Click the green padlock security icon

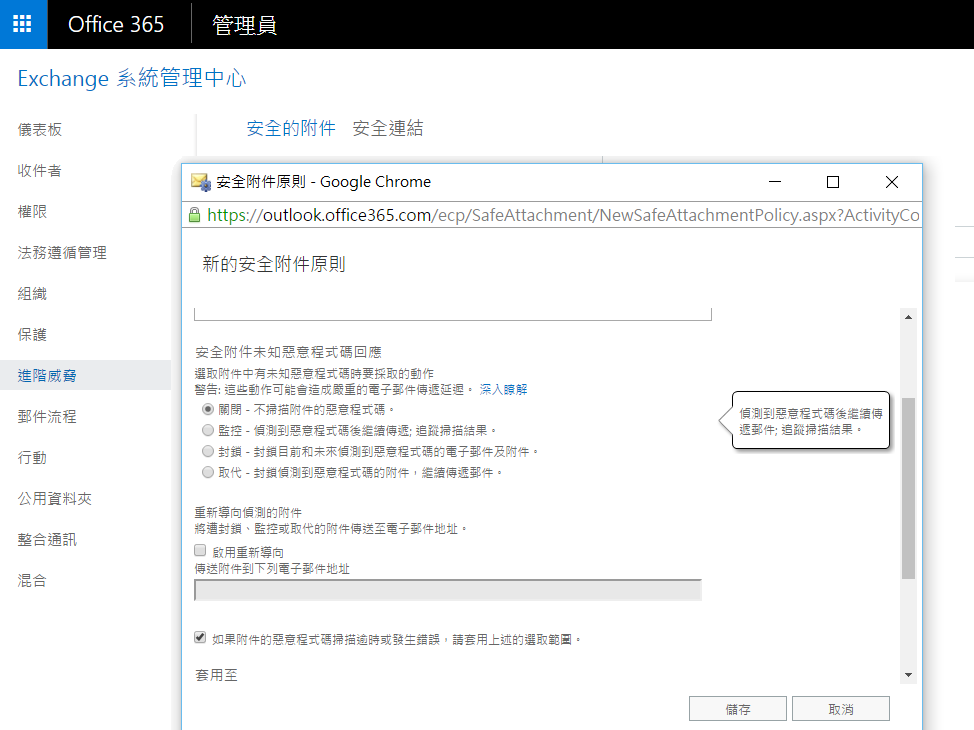(195, 215)
